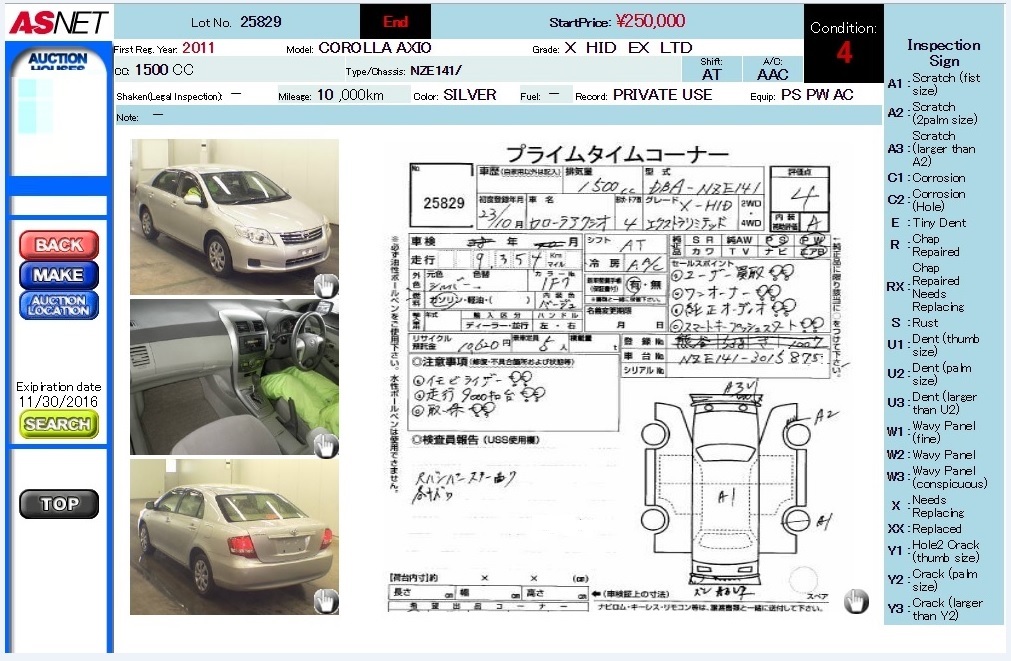Click hand zoom icon on rear car photo
1011x661 pixels.
click(x=326, y=602)
